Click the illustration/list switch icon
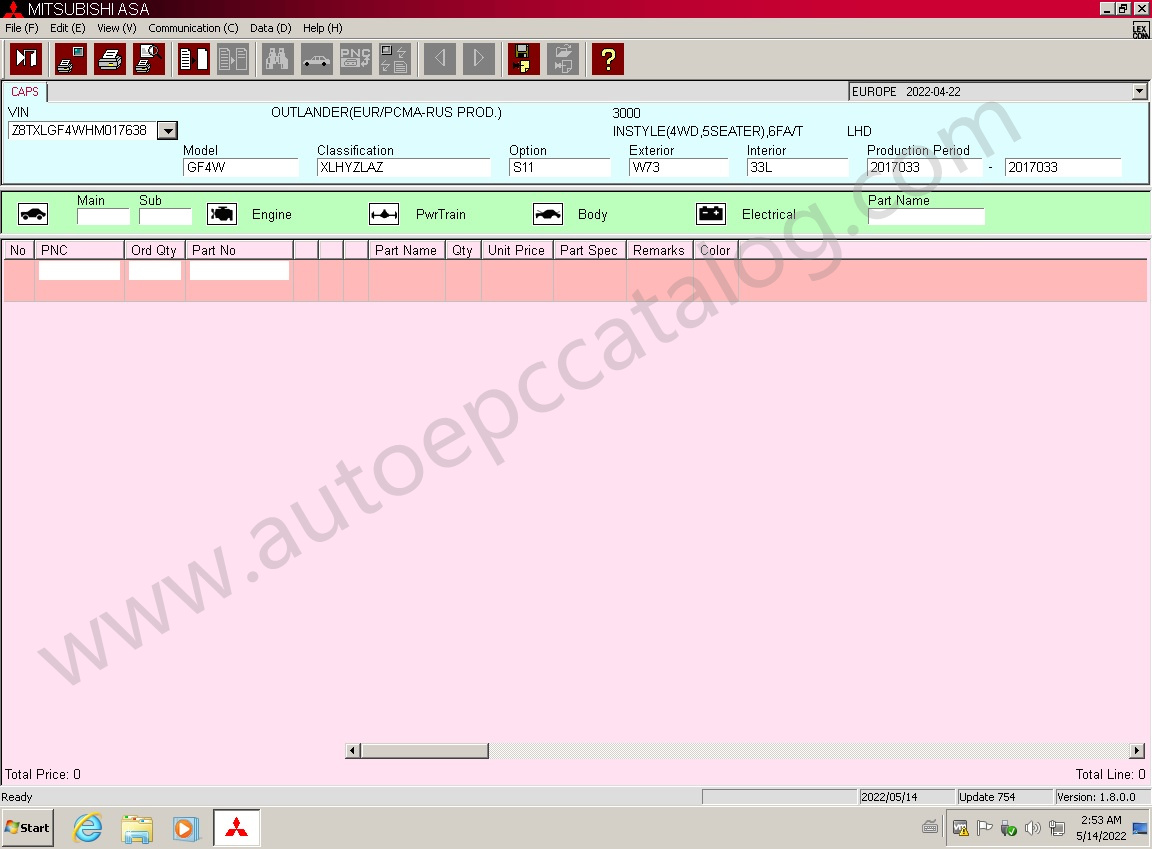 pos(395,59)
